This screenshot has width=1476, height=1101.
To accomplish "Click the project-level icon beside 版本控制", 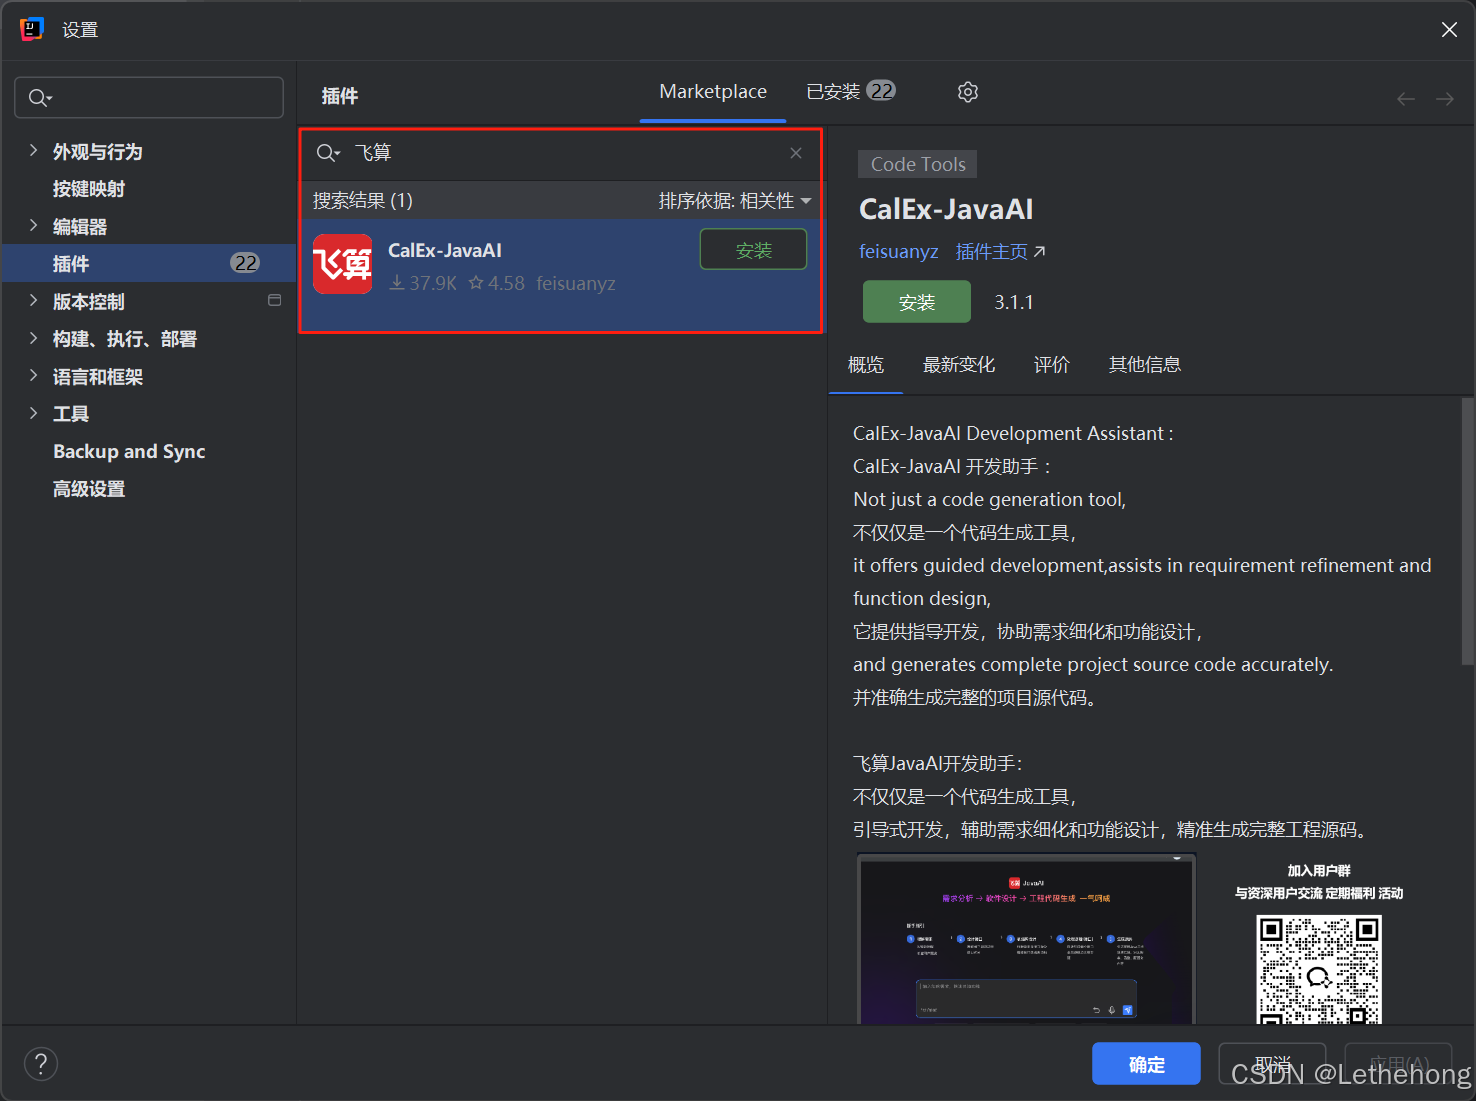I will pyautogui.click(x=275, y=300).
